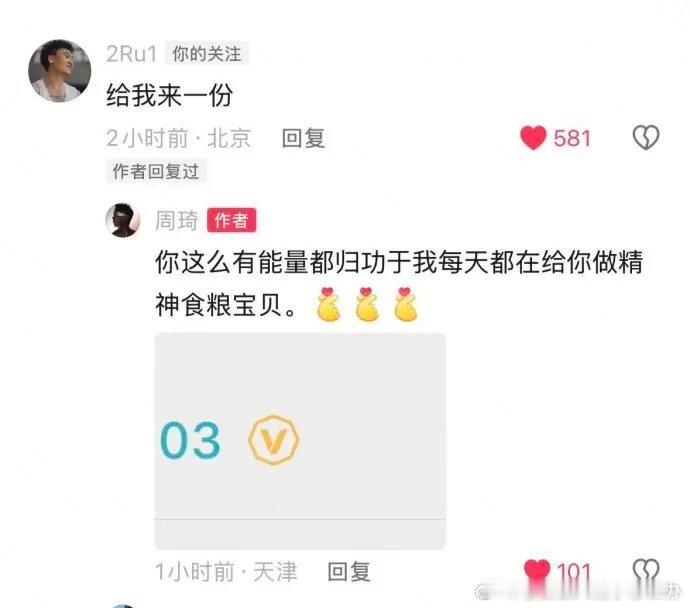This screenshot has width=690, height=608.
Task: Tap the gold V badge in image
Action: [x=273, y=439]
